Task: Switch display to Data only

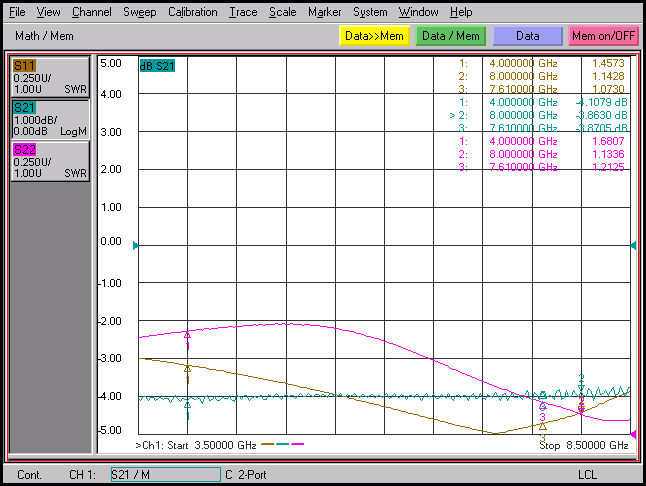Action: point(528,36)
